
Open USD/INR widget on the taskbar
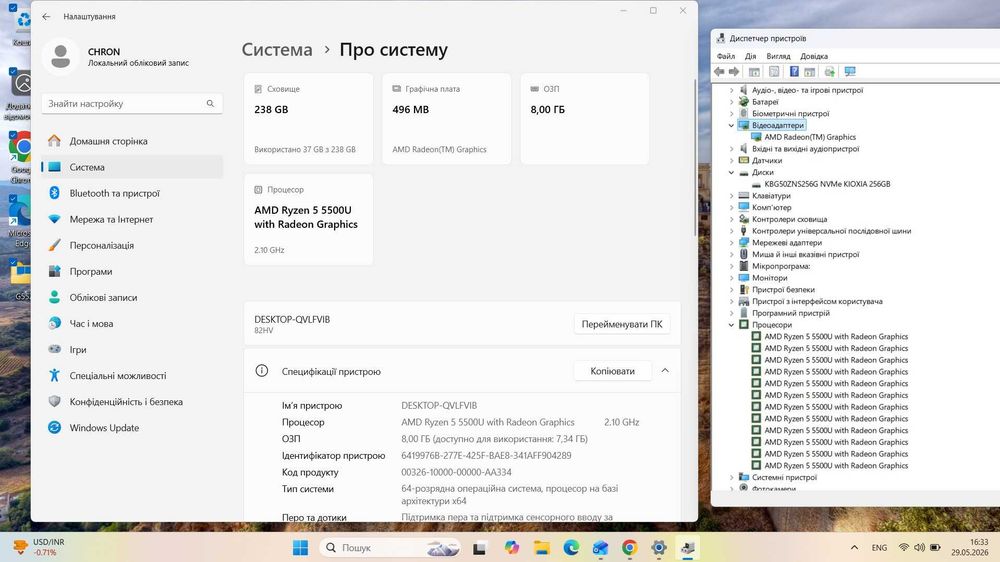[x=40, y=547]
